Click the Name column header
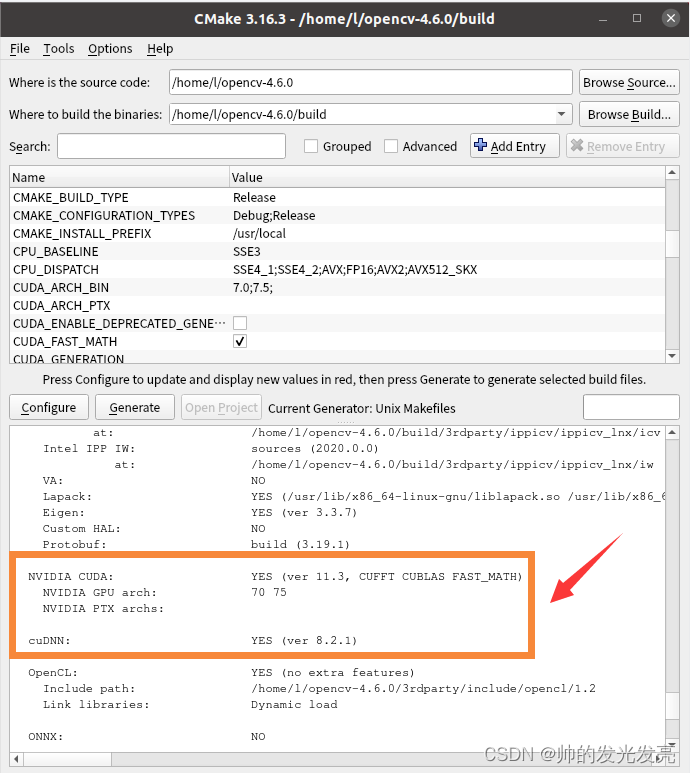The width and height of the screenshot is (690, 773). tap(119, 177)
